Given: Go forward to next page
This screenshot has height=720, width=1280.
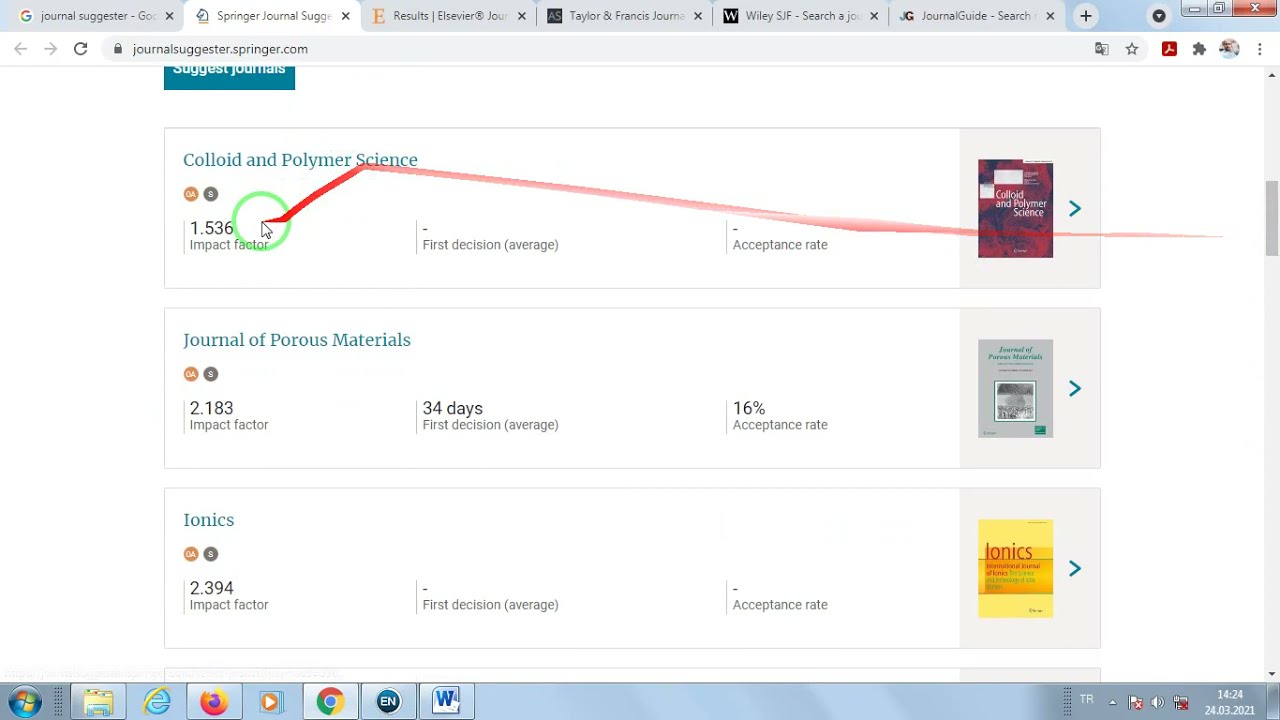Looking at the screenshot, I should click(x=50, y=49).
